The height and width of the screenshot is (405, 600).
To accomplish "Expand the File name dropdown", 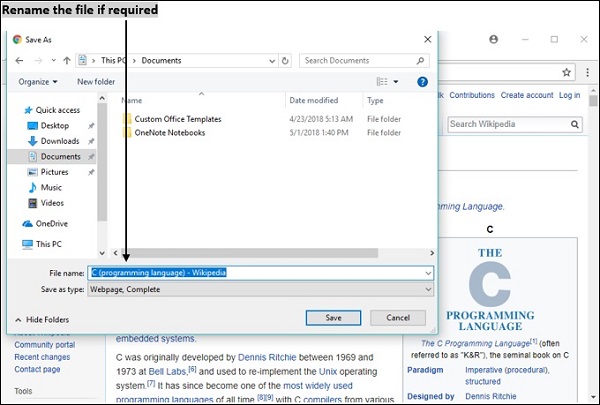I will (x=428, y=273).
